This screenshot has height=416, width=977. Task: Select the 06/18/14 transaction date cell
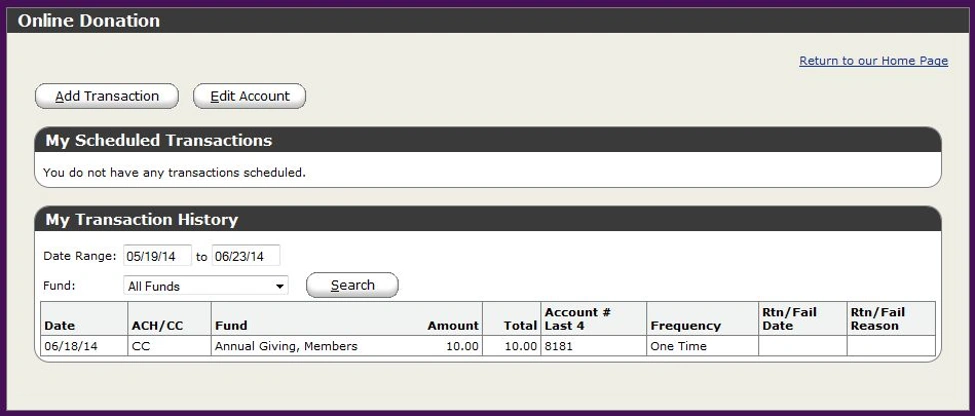tap(68, 346)
